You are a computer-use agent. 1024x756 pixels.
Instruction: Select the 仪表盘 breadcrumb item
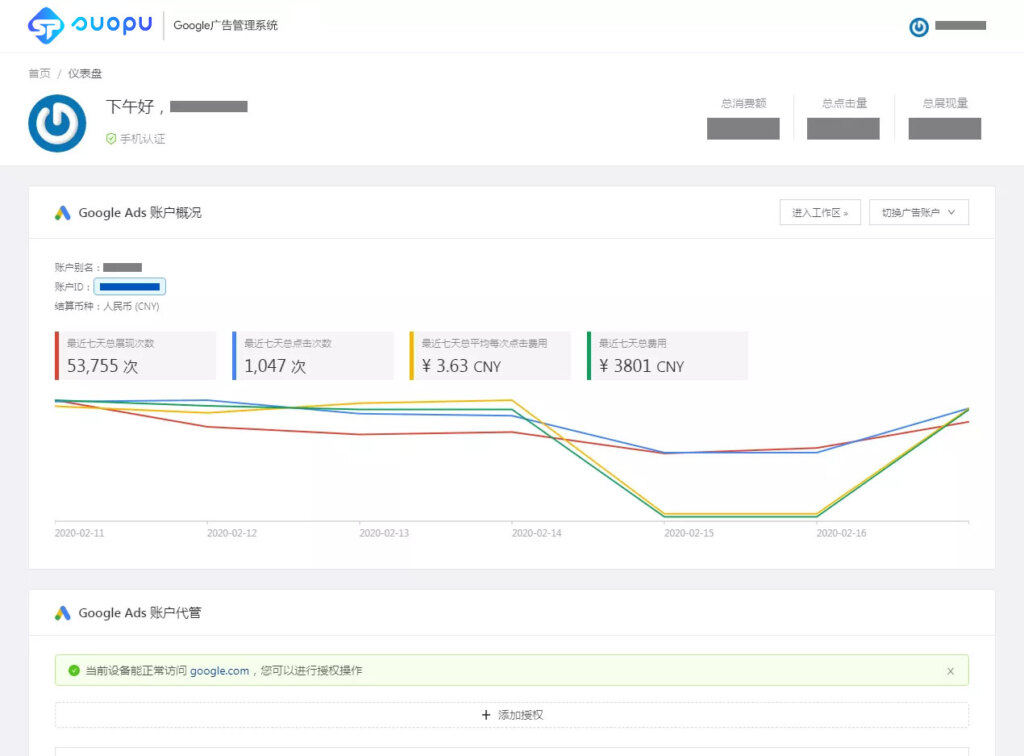(87, 73)
